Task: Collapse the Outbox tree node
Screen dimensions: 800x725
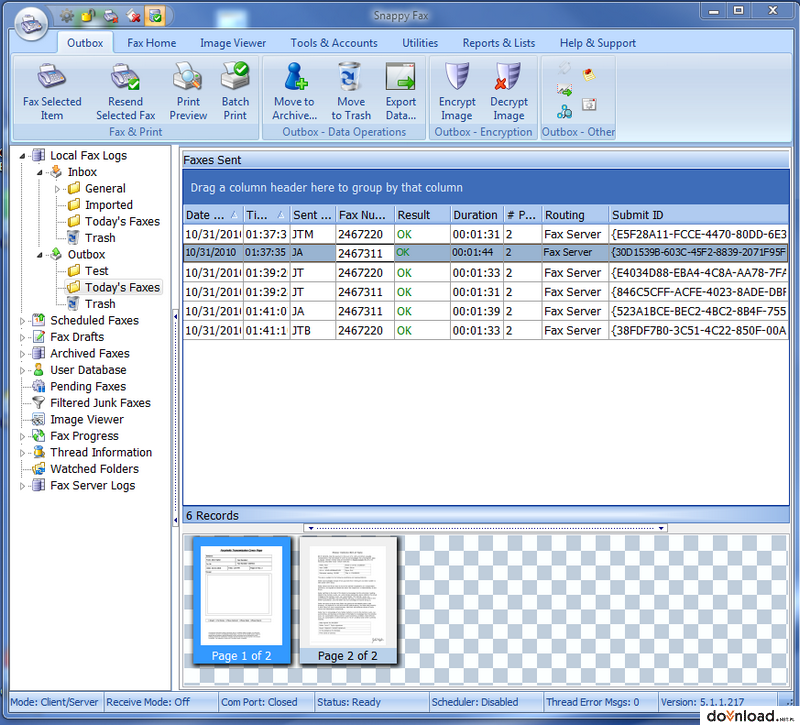Action: click(40, 255)
